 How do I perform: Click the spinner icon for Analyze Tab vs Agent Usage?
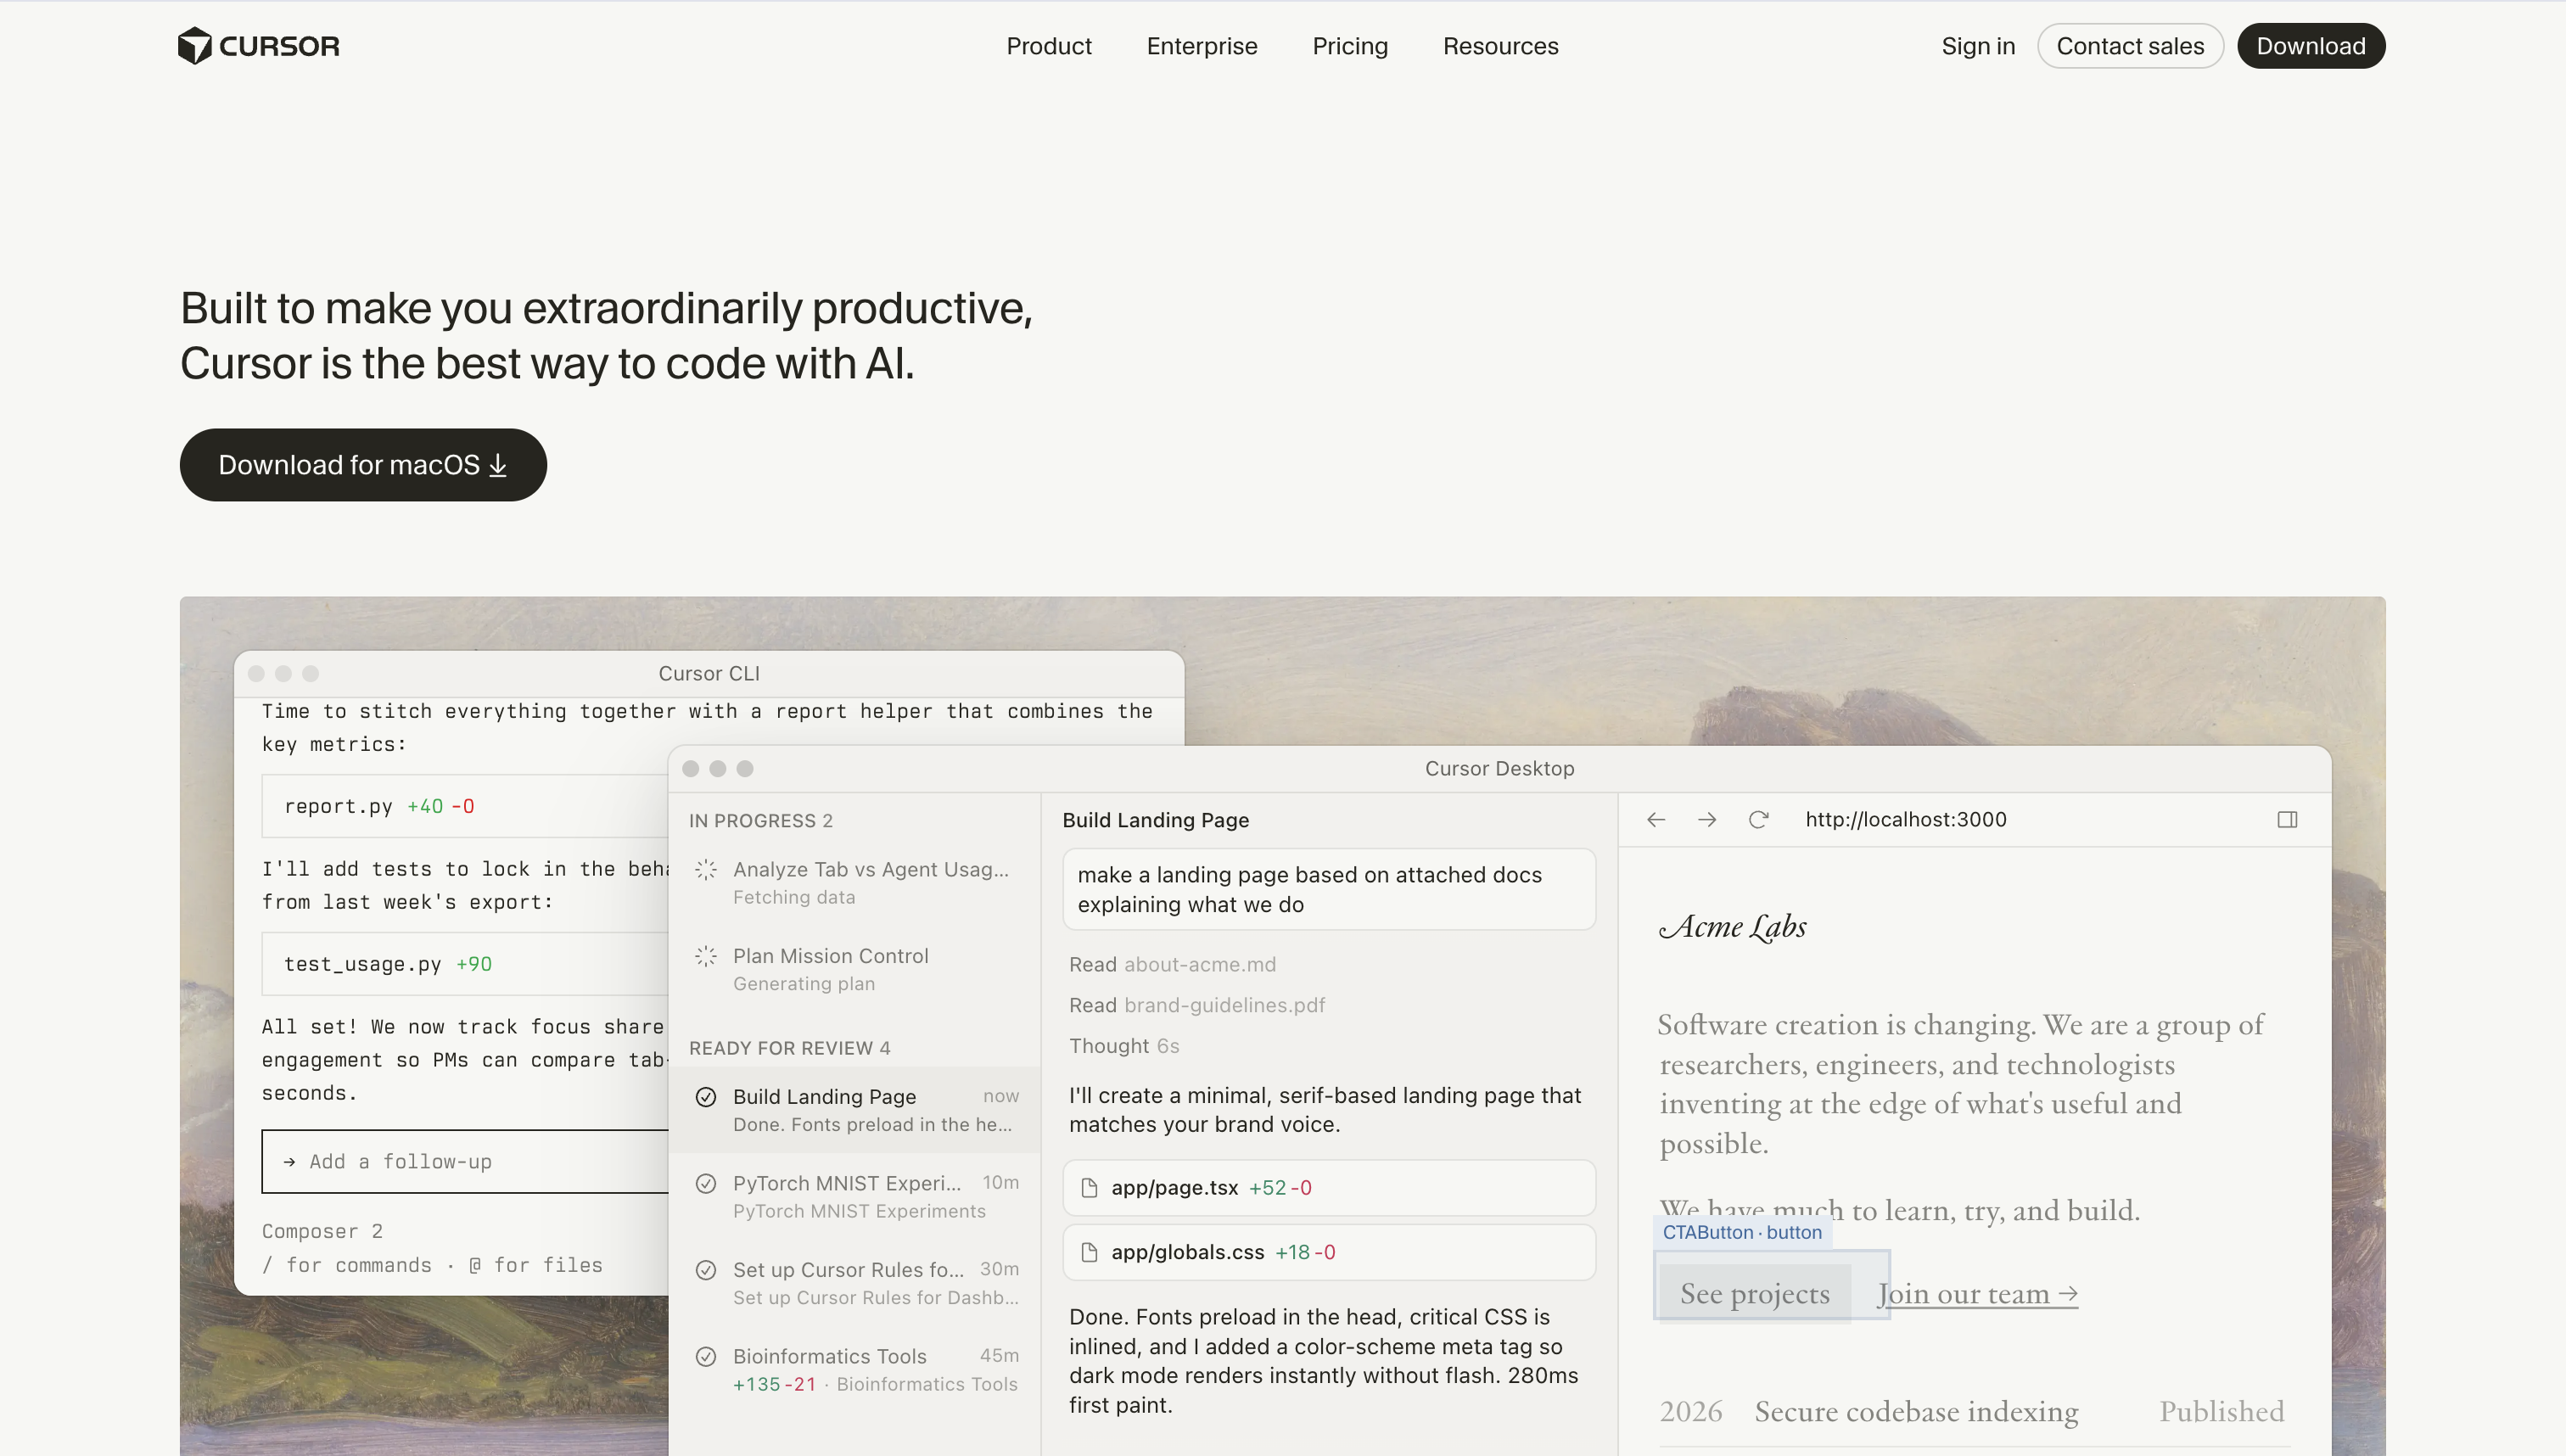click(x=706, y=870)
